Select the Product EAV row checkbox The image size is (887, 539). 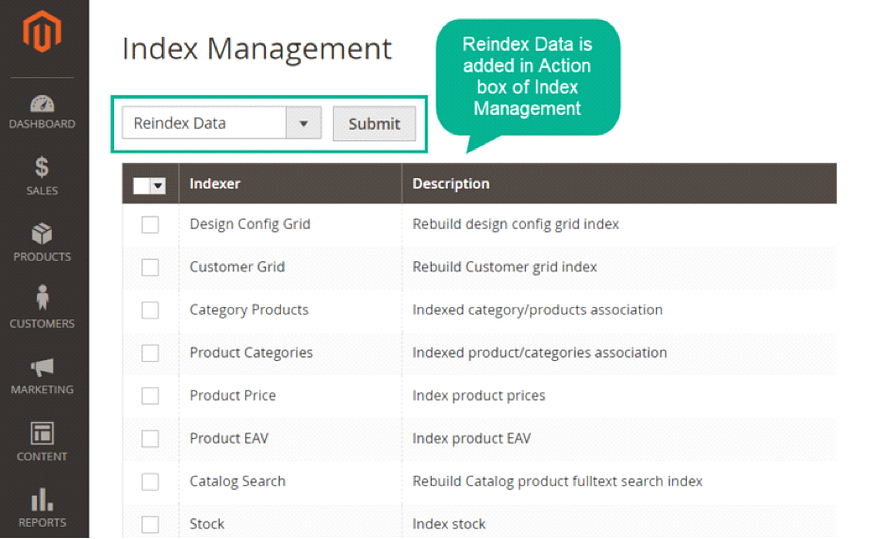pos(150,439)
